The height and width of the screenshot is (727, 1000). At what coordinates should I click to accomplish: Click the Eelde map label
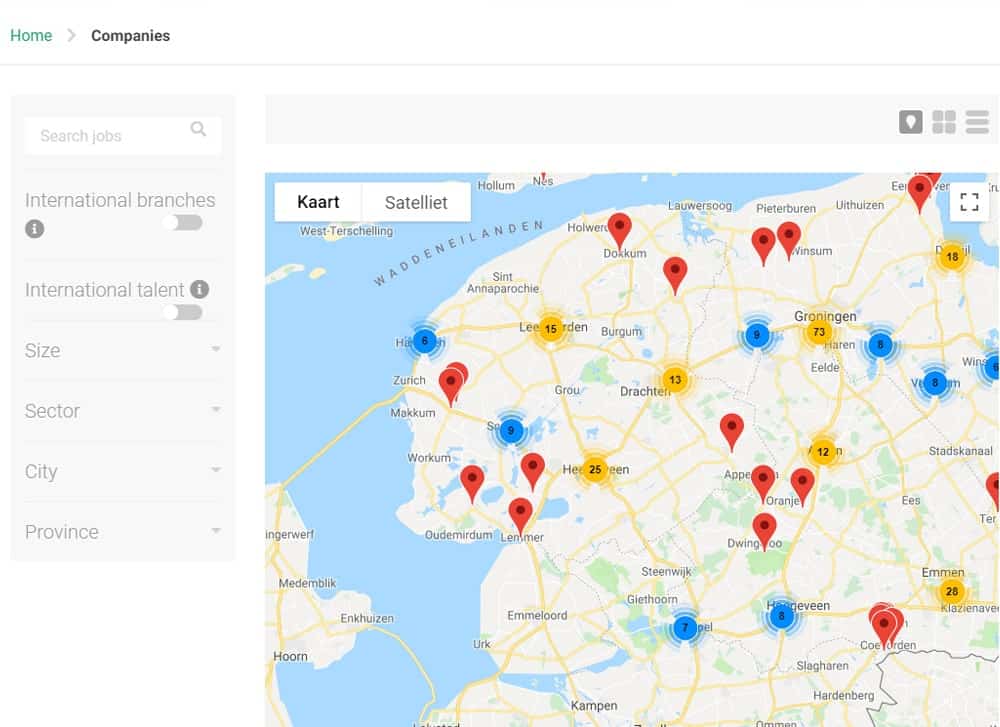tap(825, 367)
